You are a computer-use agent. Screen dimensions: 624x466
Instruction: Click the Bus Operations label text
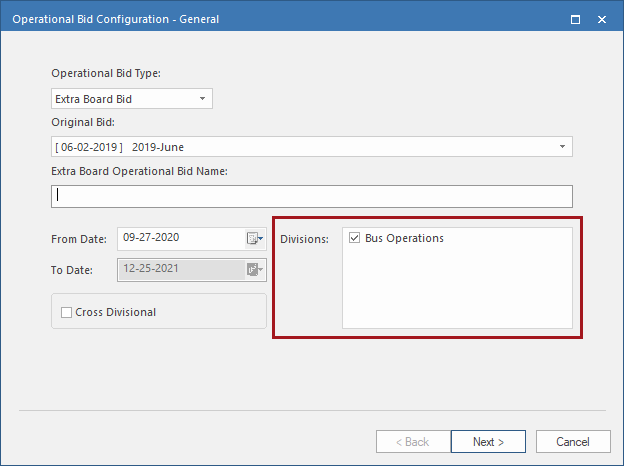tap(404, 238)
